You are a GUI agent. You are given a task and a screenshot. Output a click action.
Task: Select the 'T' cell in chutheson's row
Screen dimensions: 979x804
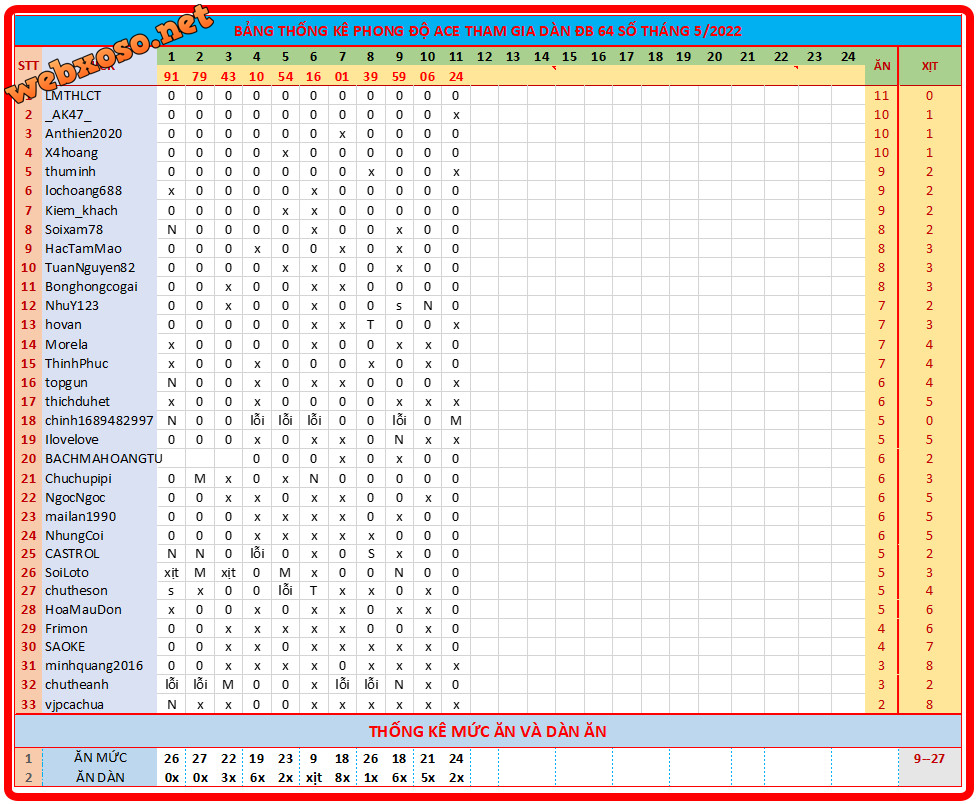pyautogui.click(x=313, y=591)
